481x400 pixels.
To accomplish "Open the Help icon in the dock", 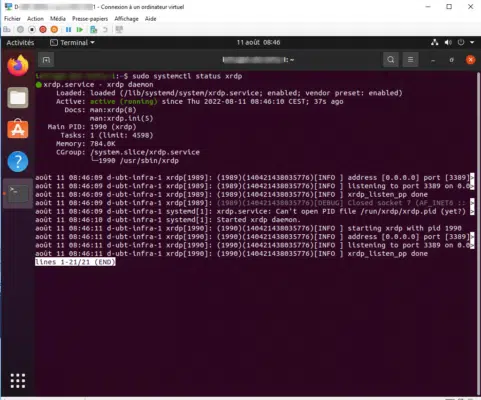I will (18, 161).
